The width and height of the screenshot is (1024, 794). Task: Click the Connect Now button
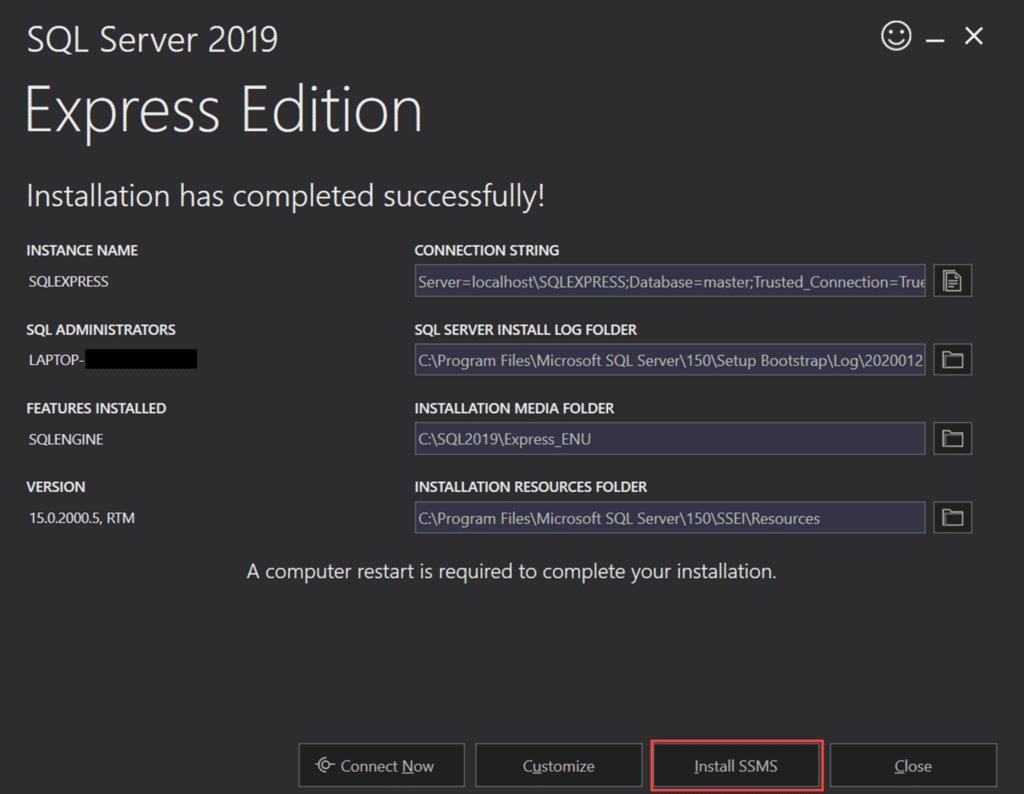click(x=381, y=765)
